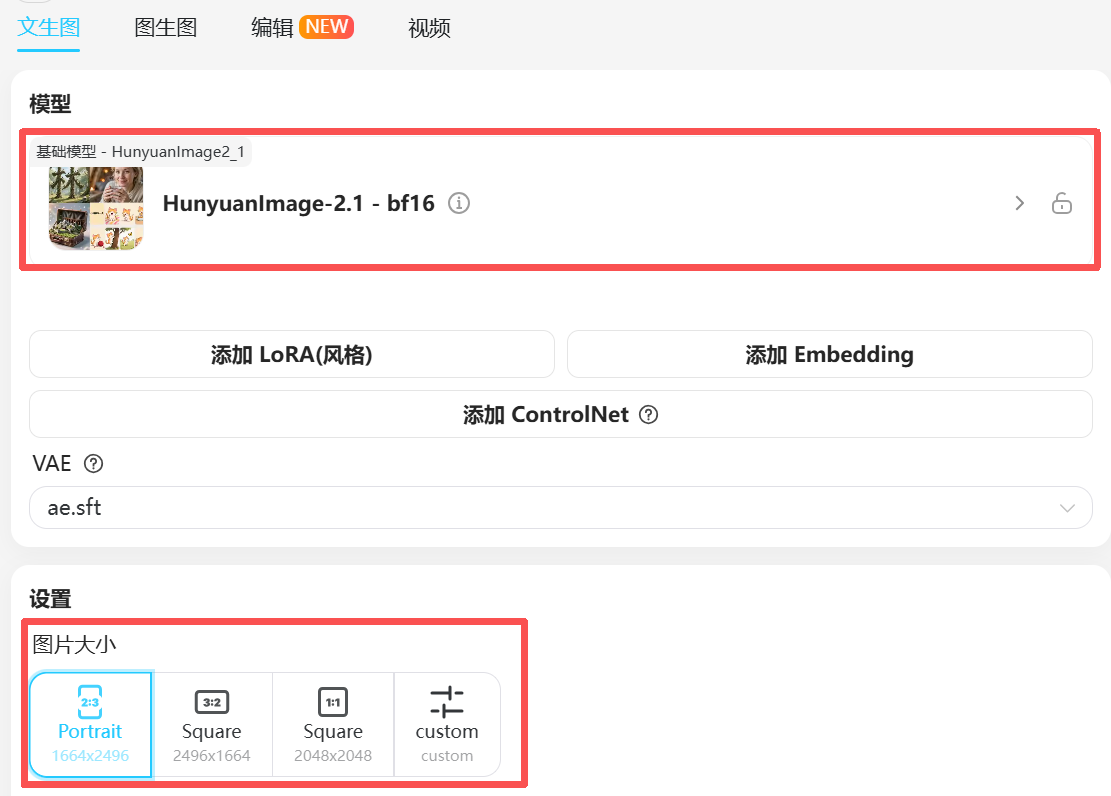The width and height of the screenshot is (1111, 796).
Task: Click the question mark icon beside VAE
Action: click(x=94, y=464)
